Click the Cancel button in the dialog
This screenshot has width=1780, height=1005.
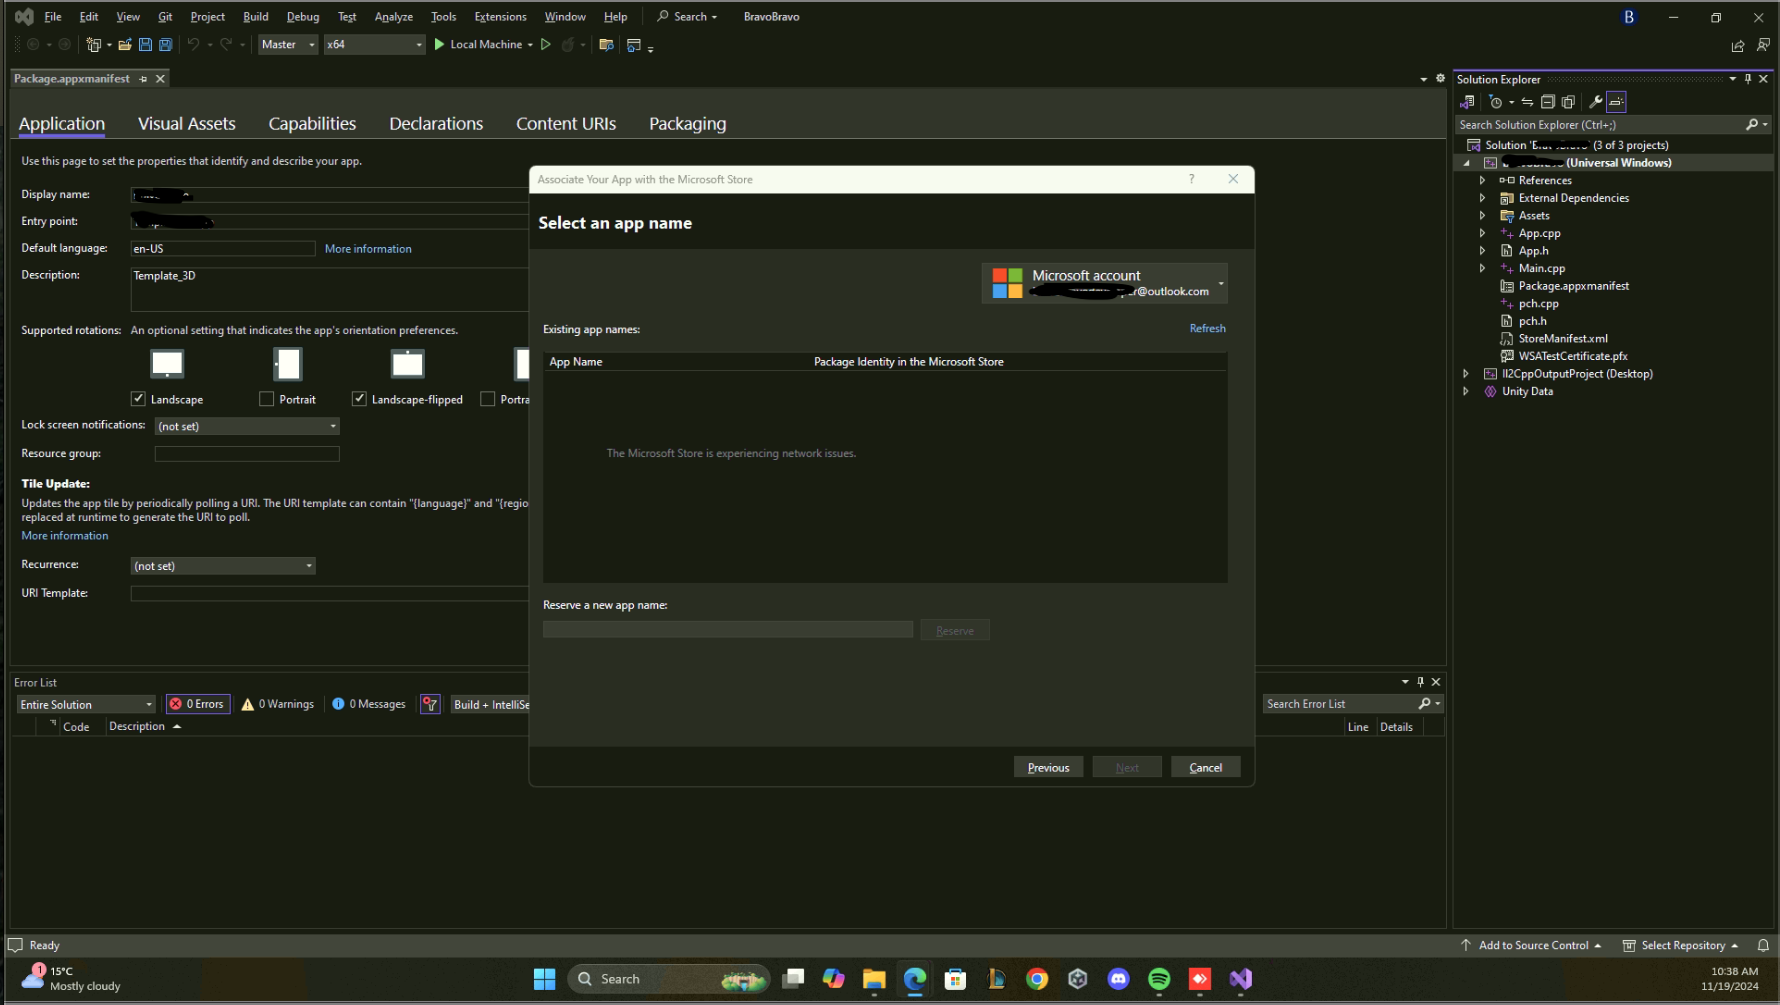pyautogui.click(x=1205, y=767)
